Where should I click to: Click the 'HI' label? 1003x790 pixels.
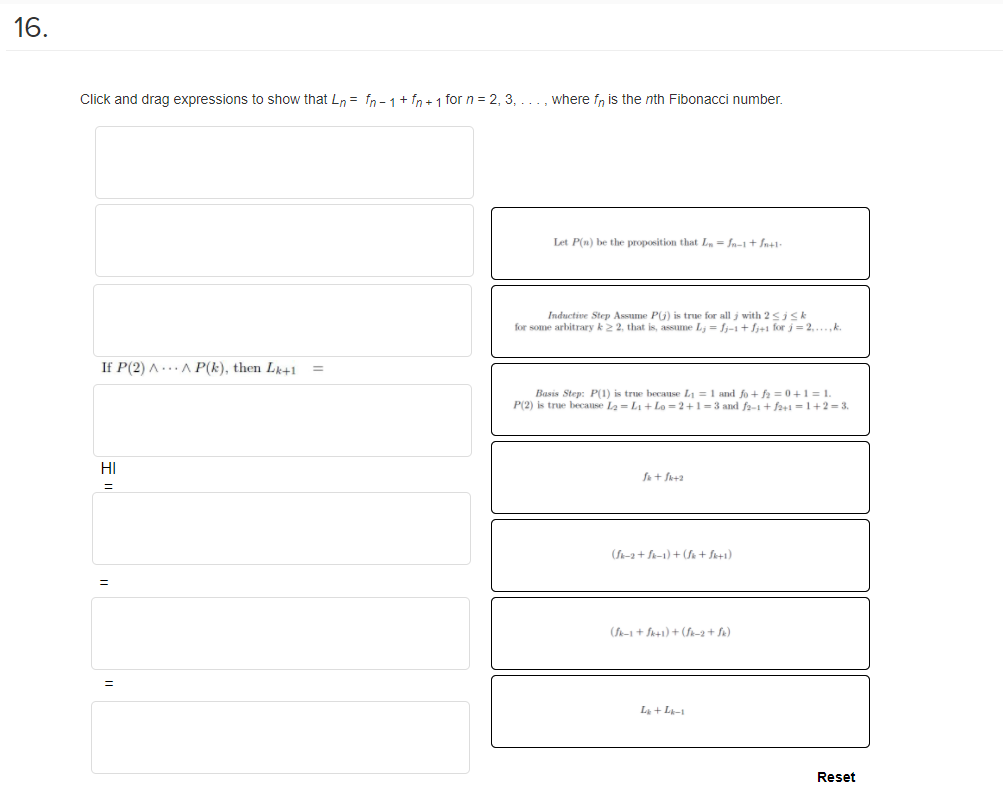(108, 468)
